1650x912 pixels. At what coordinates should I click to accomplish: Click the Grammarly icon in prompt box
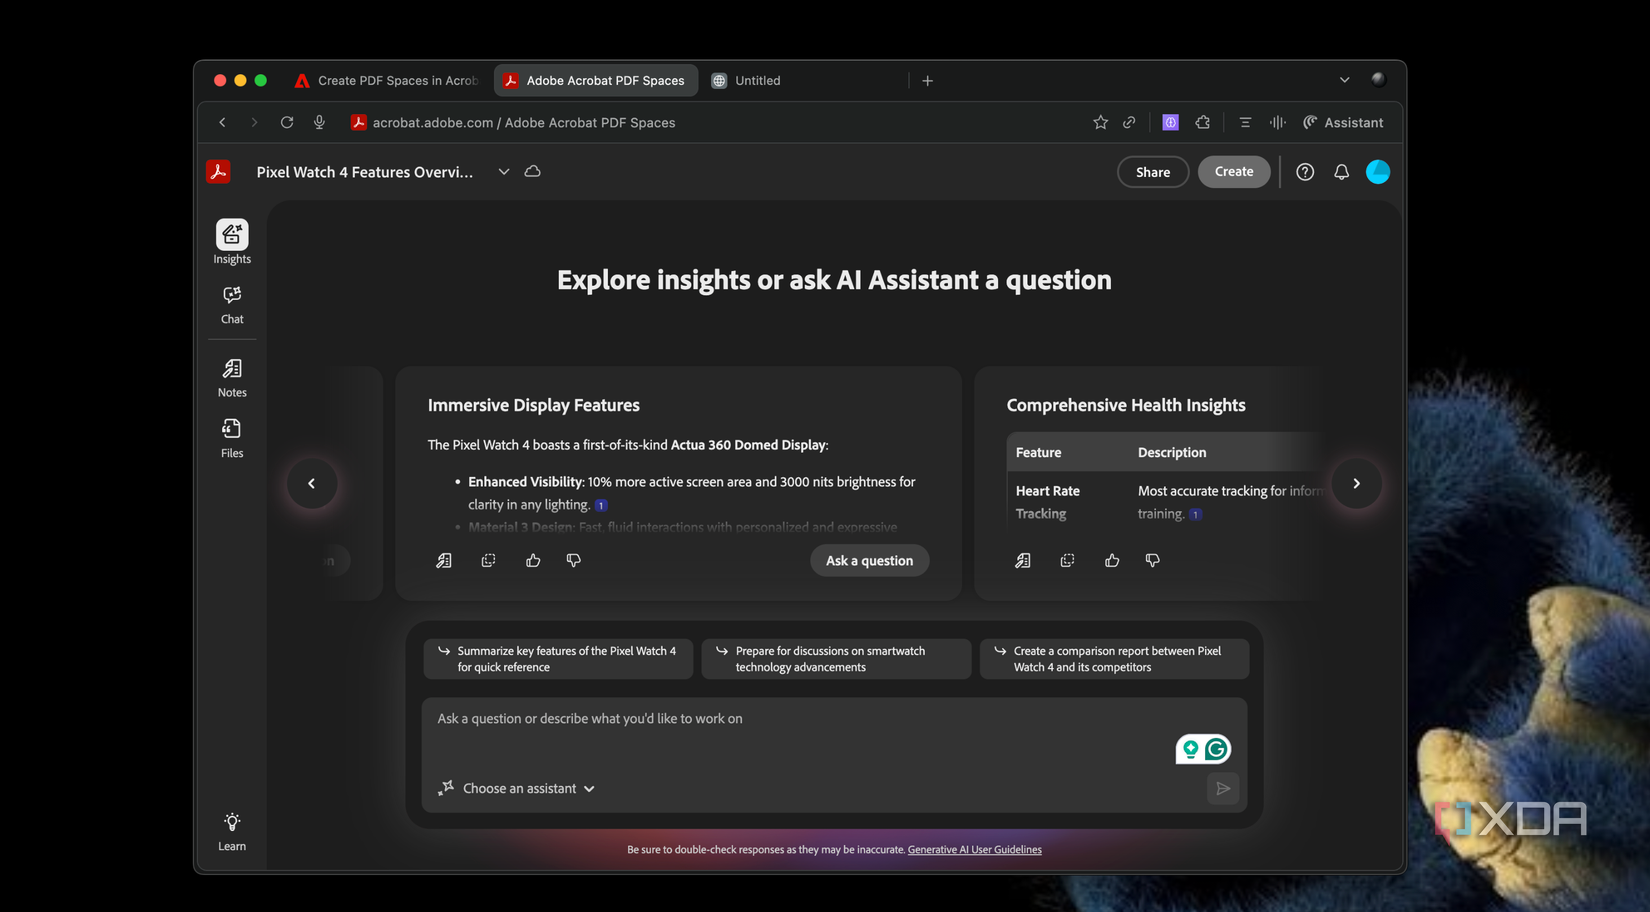click(1216, 749)
